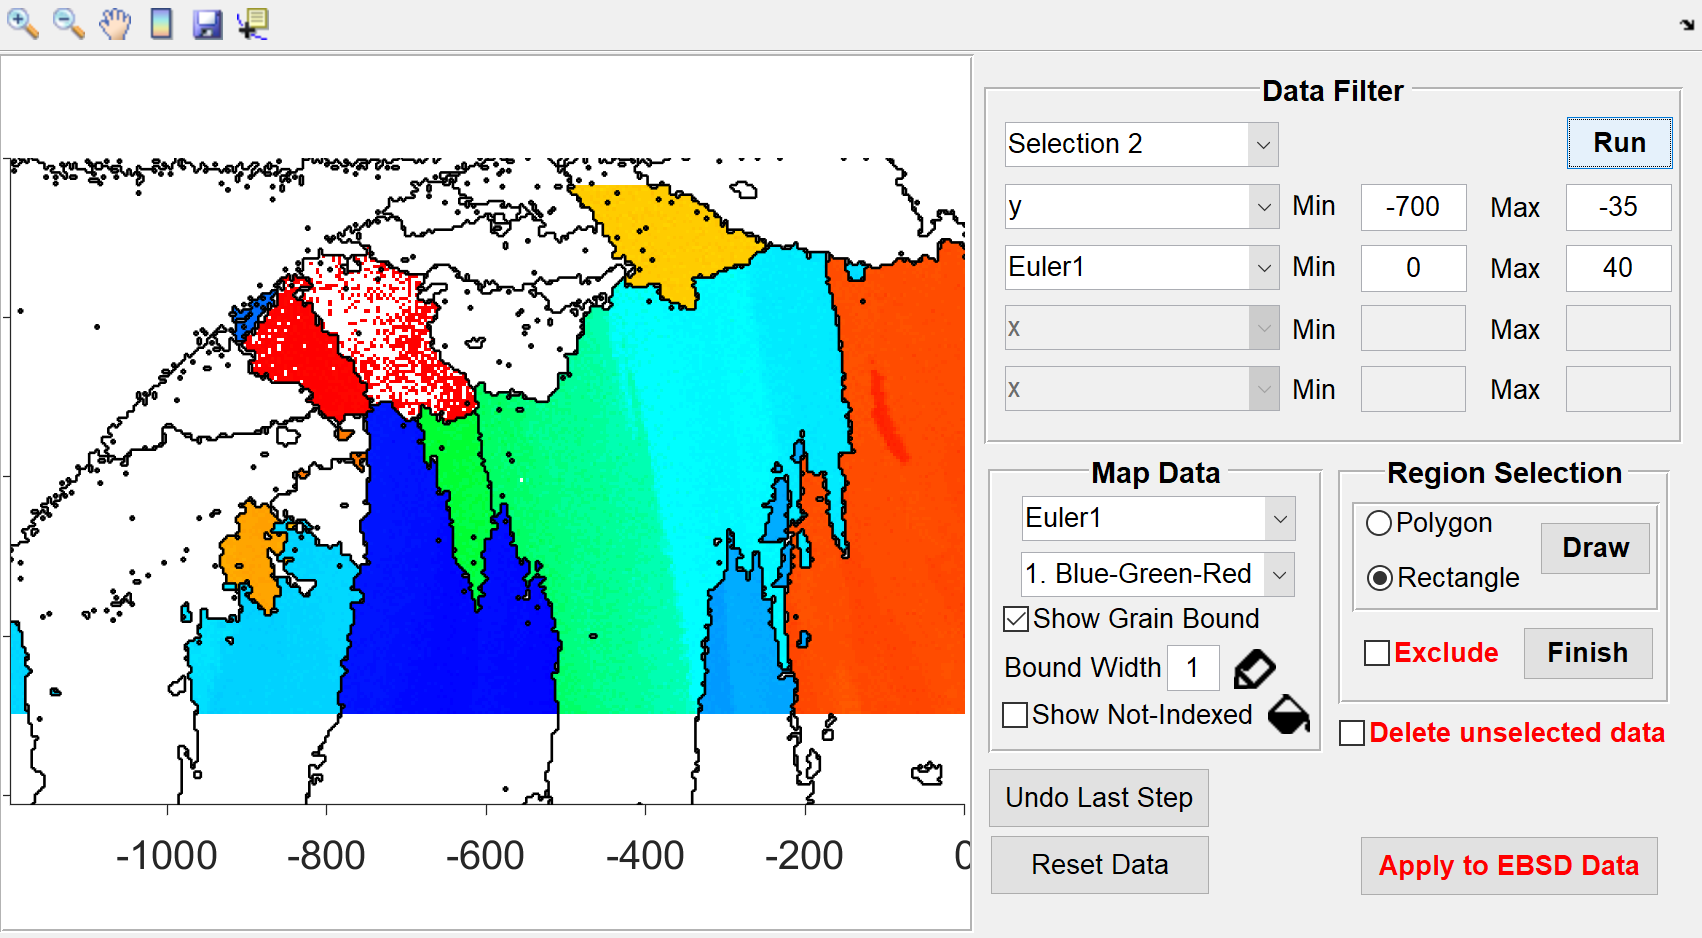Edit the Bound Width field
The width and height of the screenshot is (1702, 938).
1193,668
